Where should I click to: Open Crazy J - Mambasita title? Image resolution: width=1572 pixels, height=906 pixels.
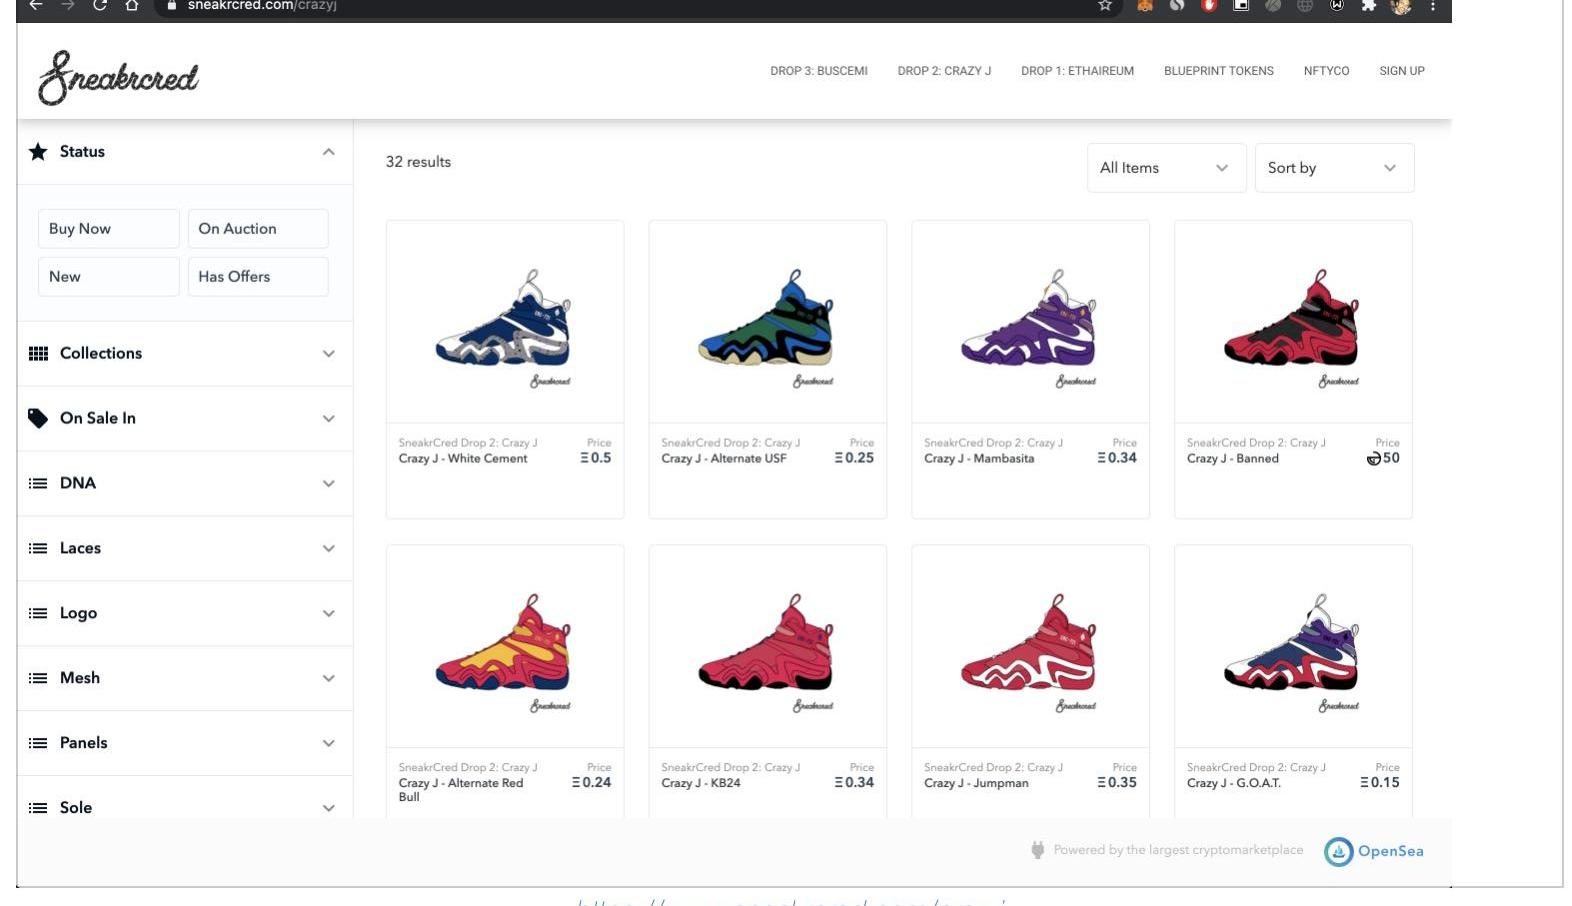pos(979,458)
